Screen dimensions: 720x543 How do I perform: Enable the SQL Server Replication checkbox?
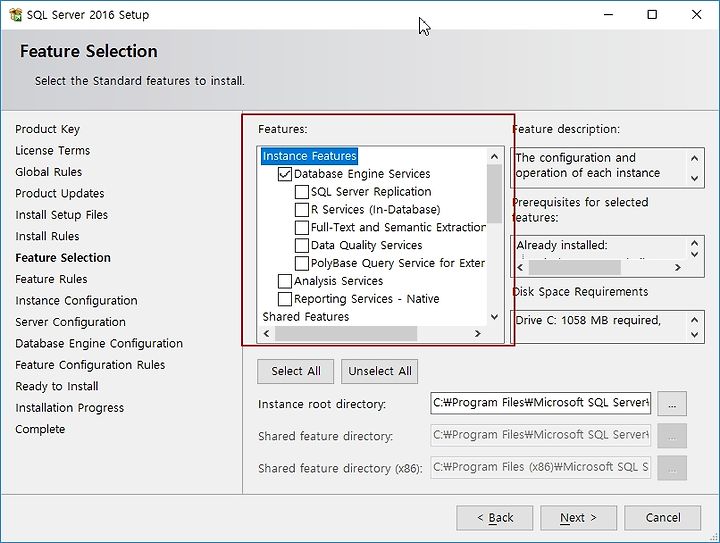302,192
